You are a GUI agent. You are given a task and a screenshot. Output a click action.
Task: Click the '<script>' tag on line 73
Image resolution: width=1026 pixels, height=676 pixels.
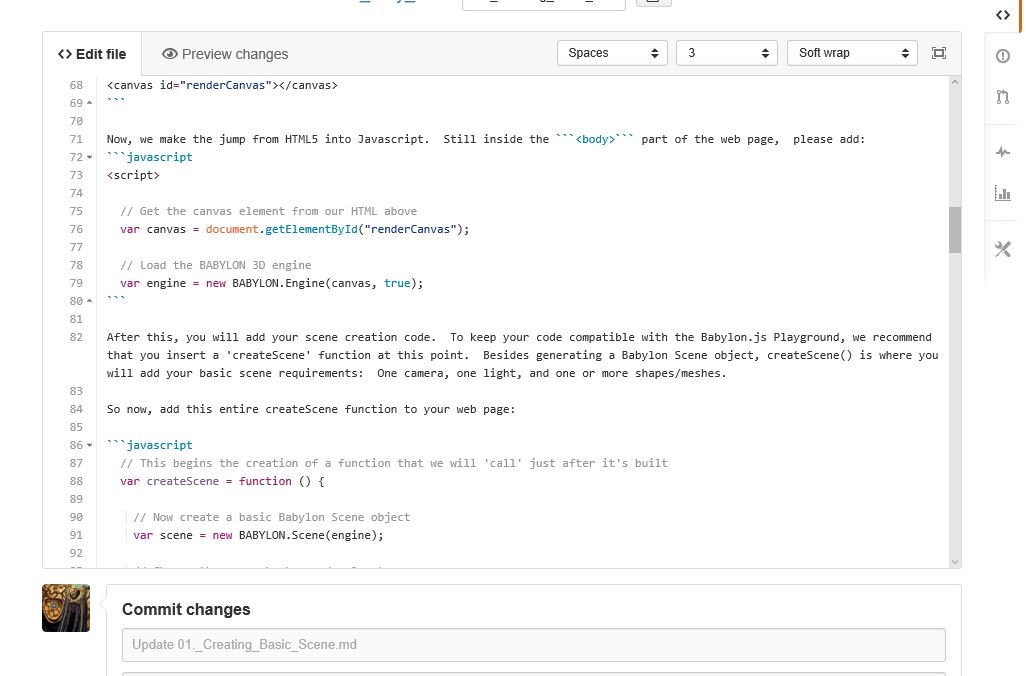133,175
